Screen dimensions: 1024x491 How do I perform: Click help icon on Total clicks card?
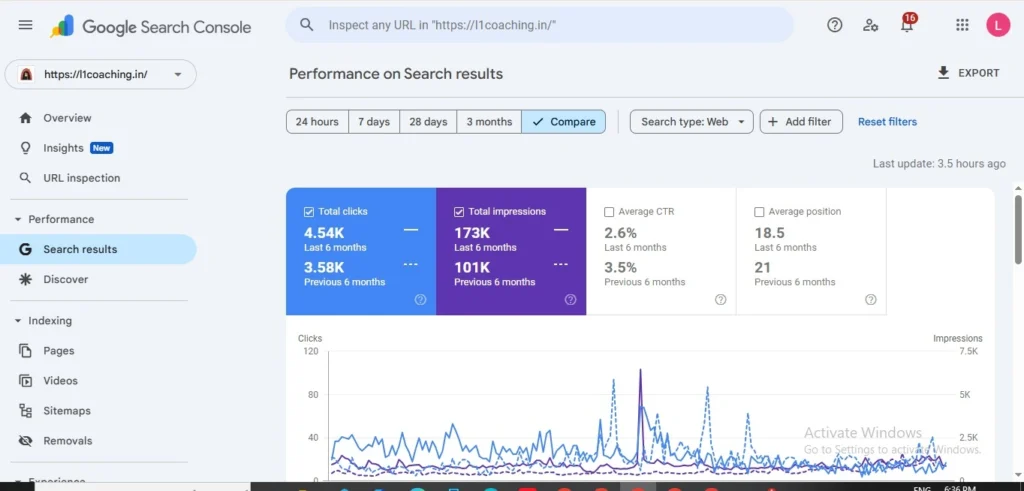coord(421,300)
